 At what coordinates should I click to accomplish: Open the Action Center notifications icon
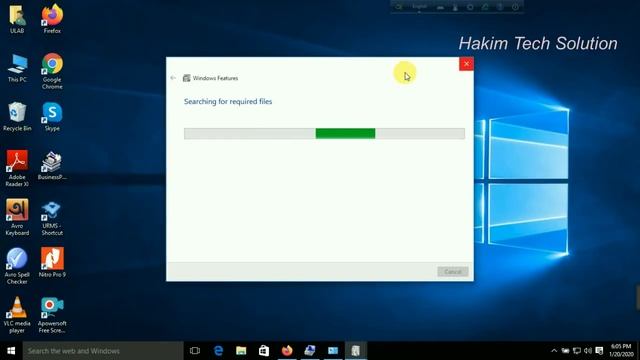599,351
